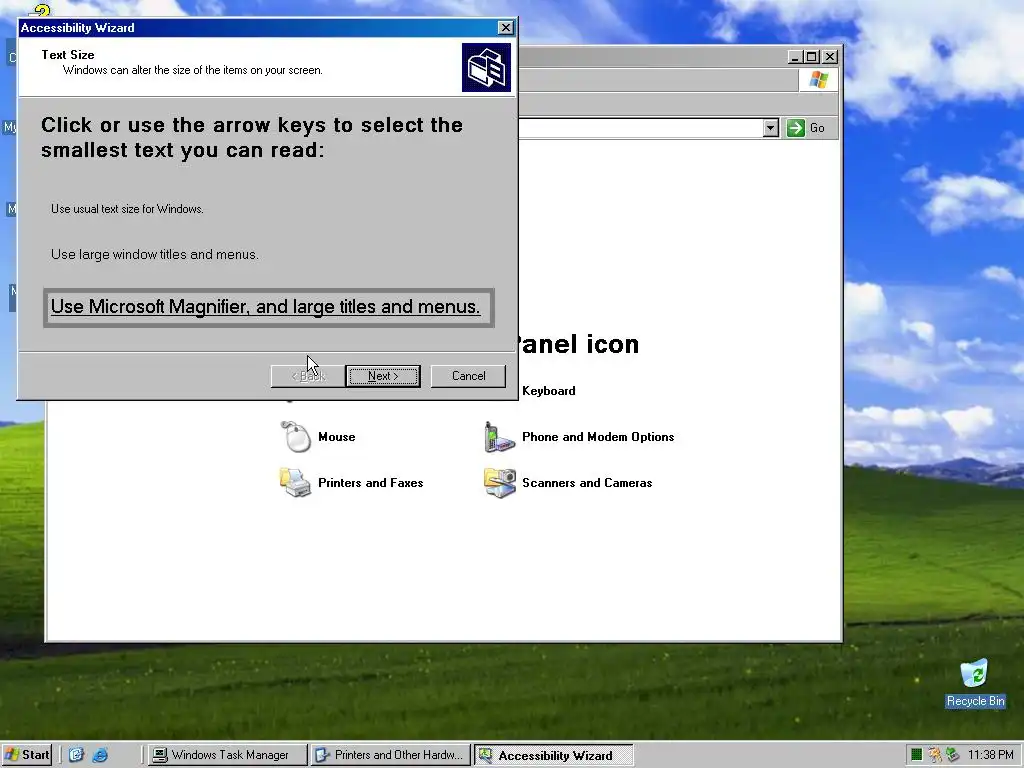Click the second system tray icon
The image size is (1024, 768).
point(935,755)
